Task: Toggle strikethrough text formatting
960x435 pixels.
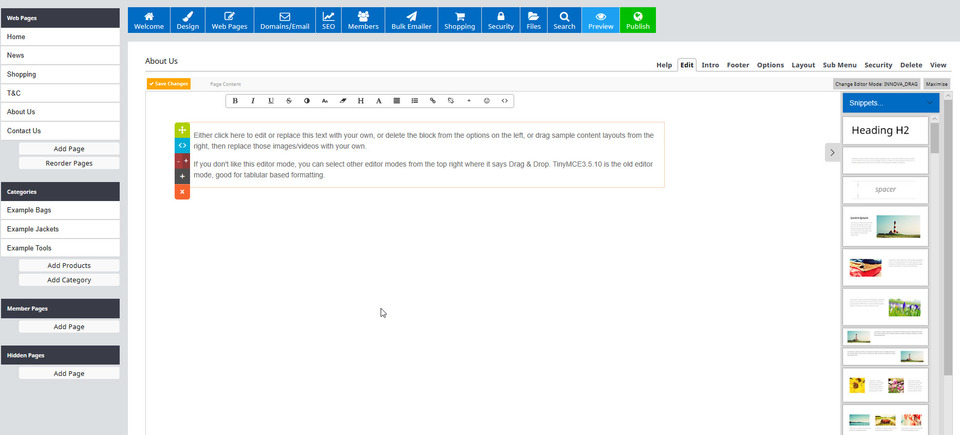Action: tap(289, 101)
